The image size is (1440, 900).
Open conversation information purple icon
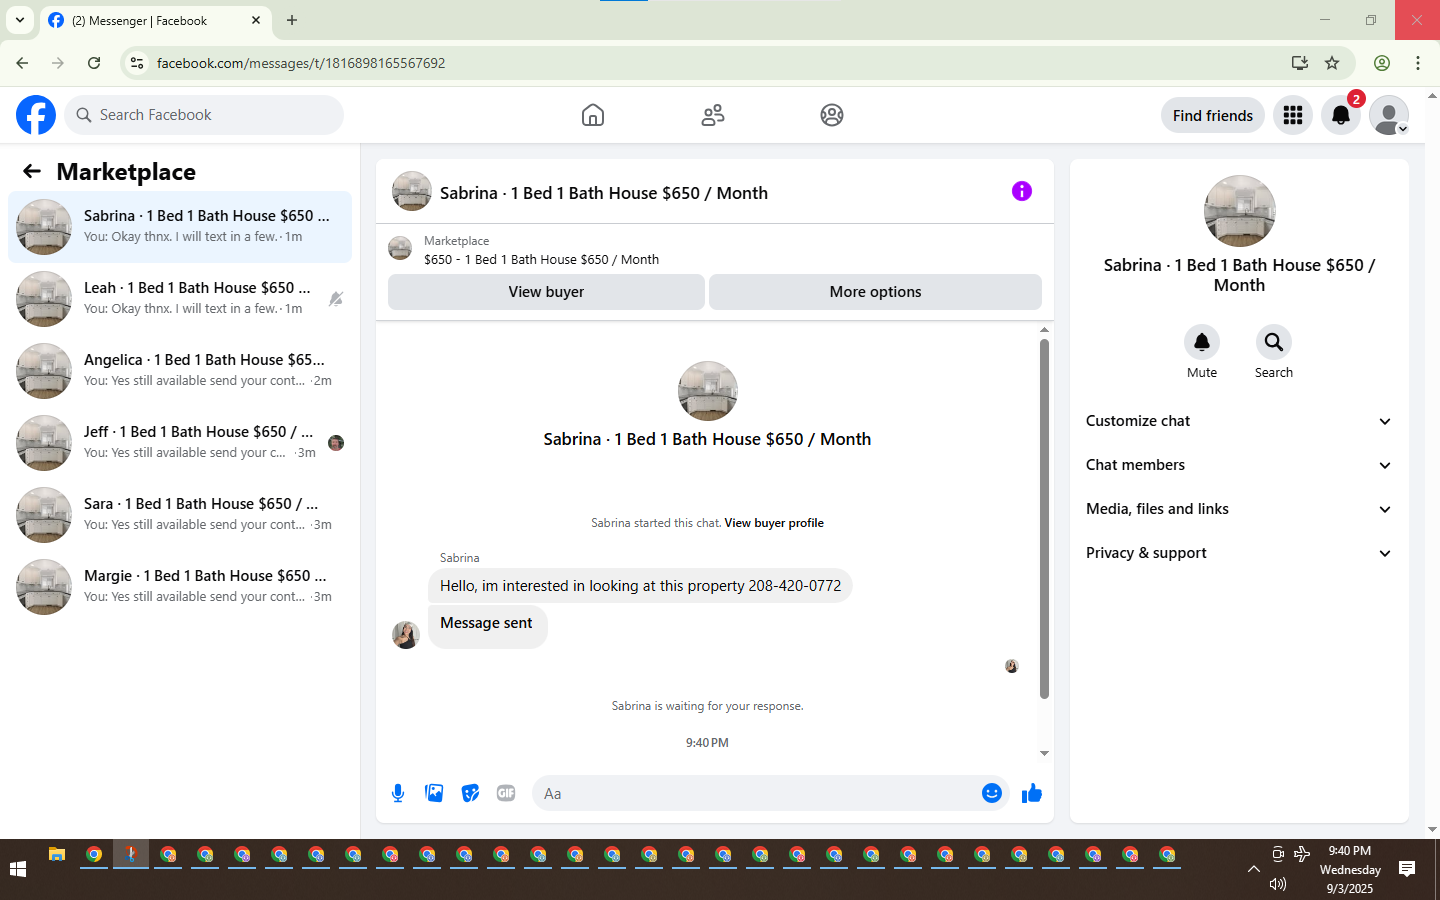click(1022, 191)
